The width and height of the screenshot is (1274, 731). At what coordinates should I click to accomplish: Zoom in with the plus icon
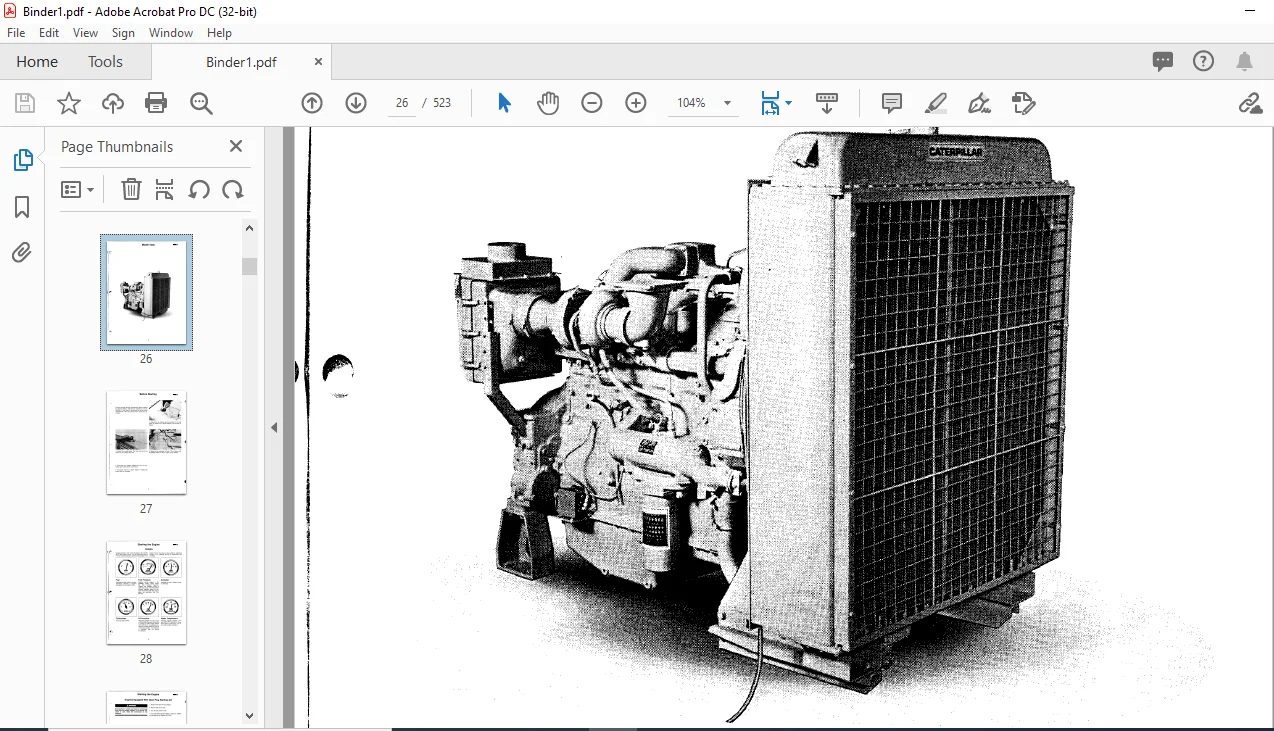click(x=636, y=103)
